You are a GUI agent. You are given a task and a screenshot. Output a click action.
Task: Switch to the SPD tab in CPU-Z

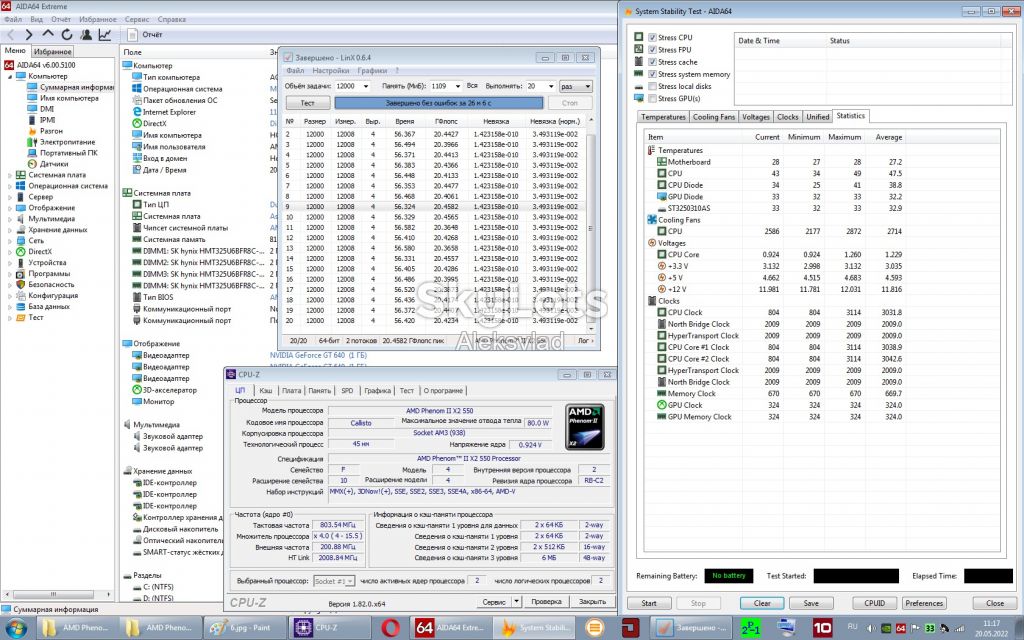(347, 391)
